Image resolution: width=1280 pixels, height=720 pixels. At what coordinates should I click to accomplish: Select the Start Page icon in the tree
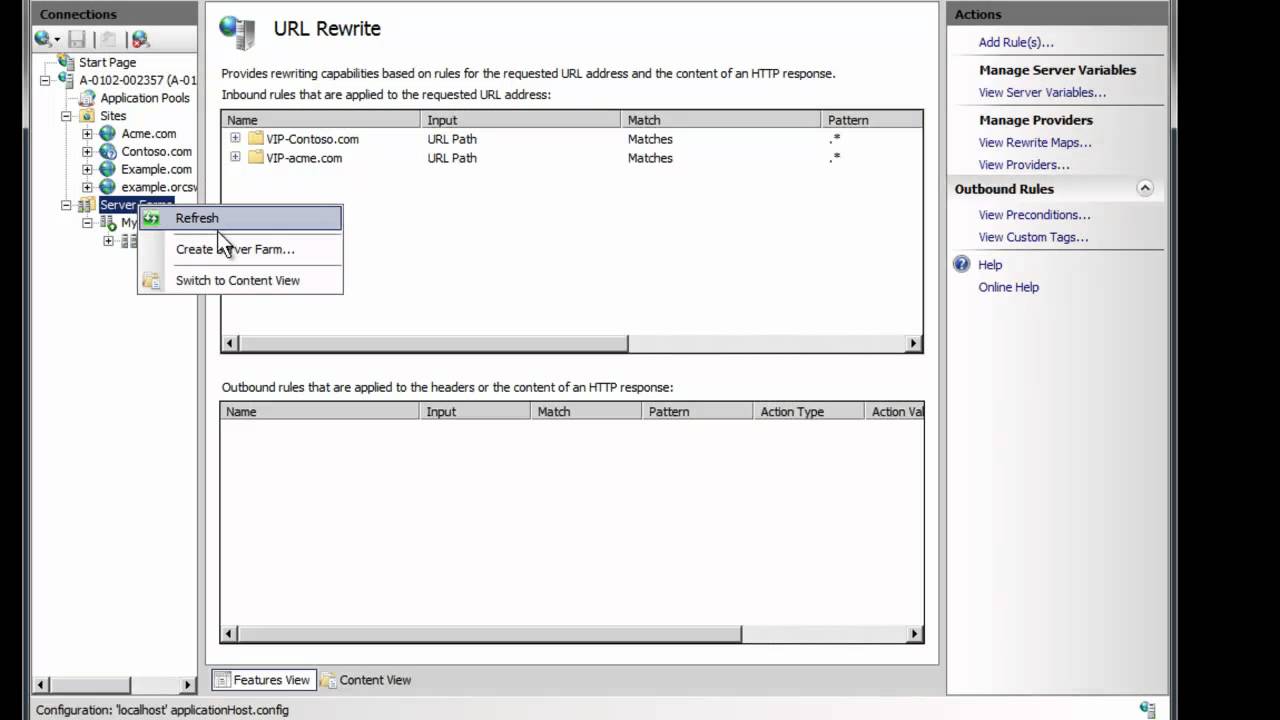click(x=67, y=62)
